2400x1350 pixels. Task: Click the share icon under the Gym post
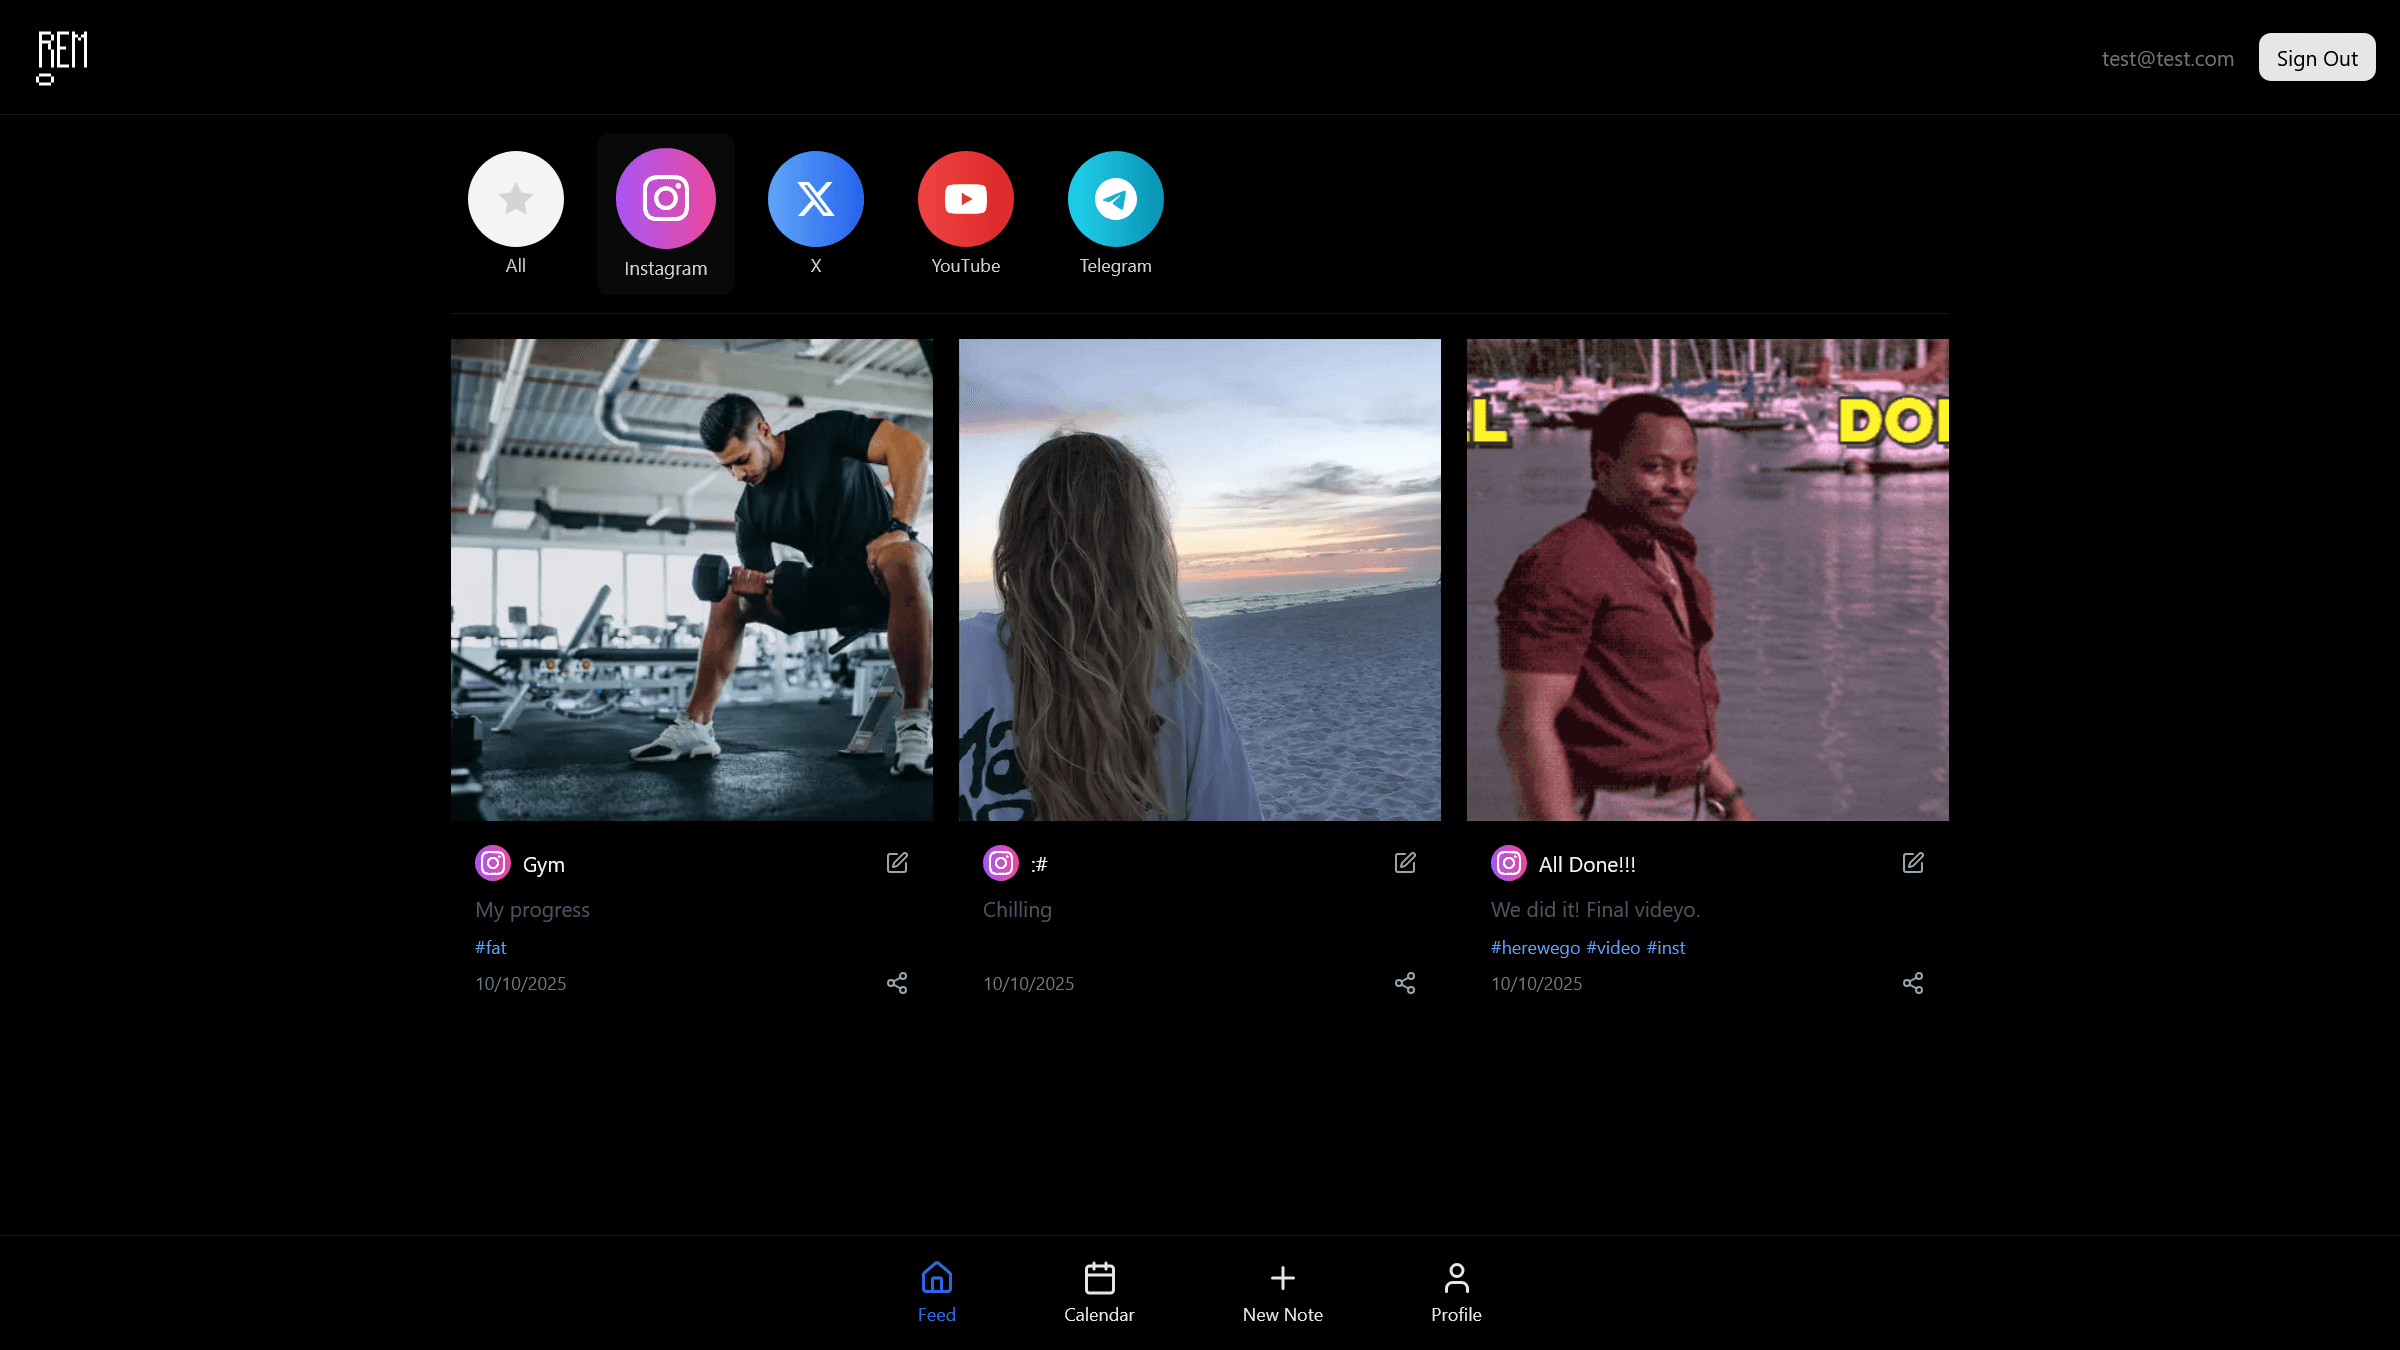[896, 983]
